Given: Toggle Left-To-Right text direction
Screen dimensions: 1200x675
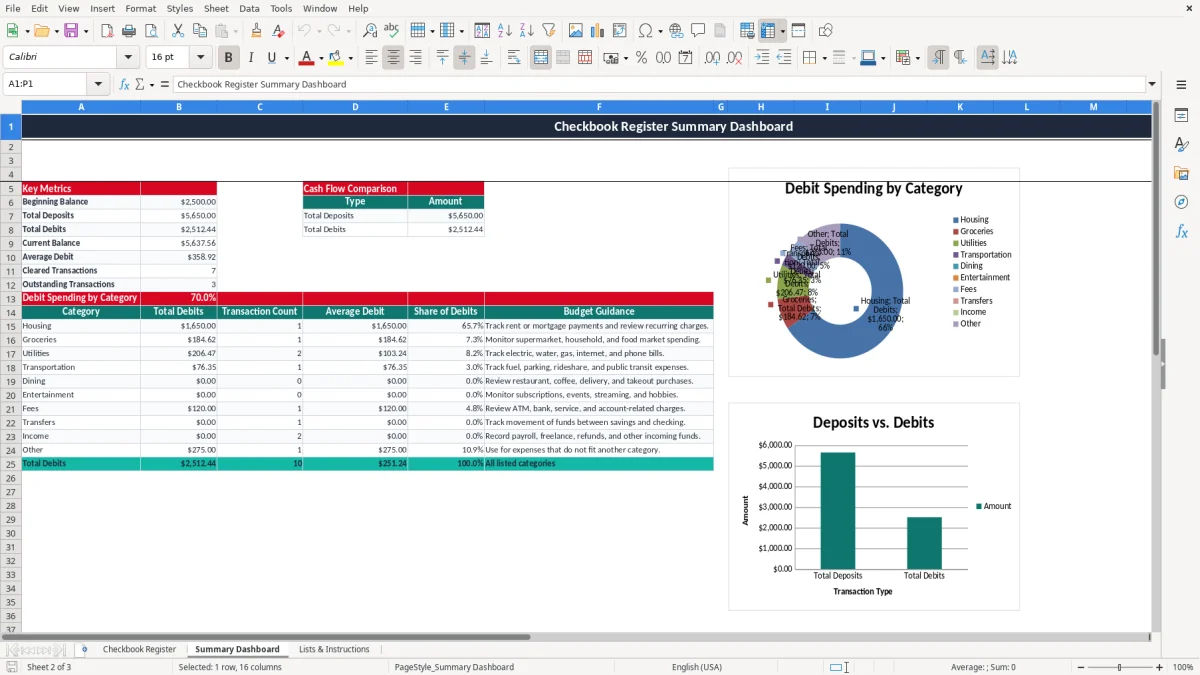Looking at the screenshot, I should [x=938, y=58].
